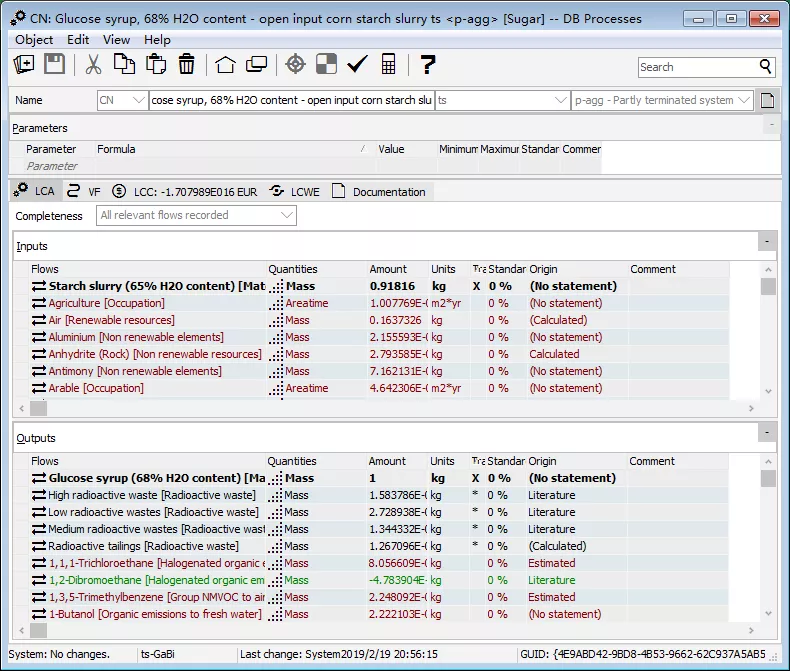Click the checkered square toolbar icon
The image size is (790, 671).
point(326,64)
